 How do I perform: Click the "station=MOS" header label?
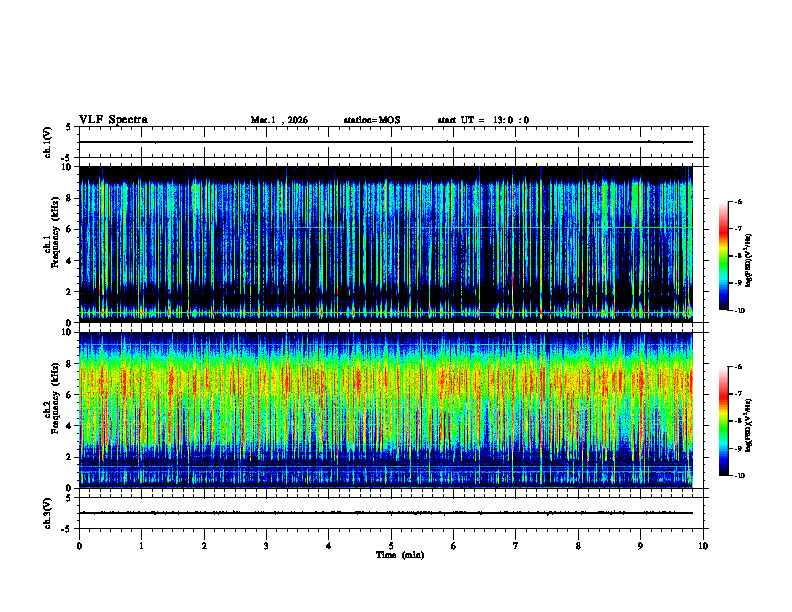click(372, 120)
